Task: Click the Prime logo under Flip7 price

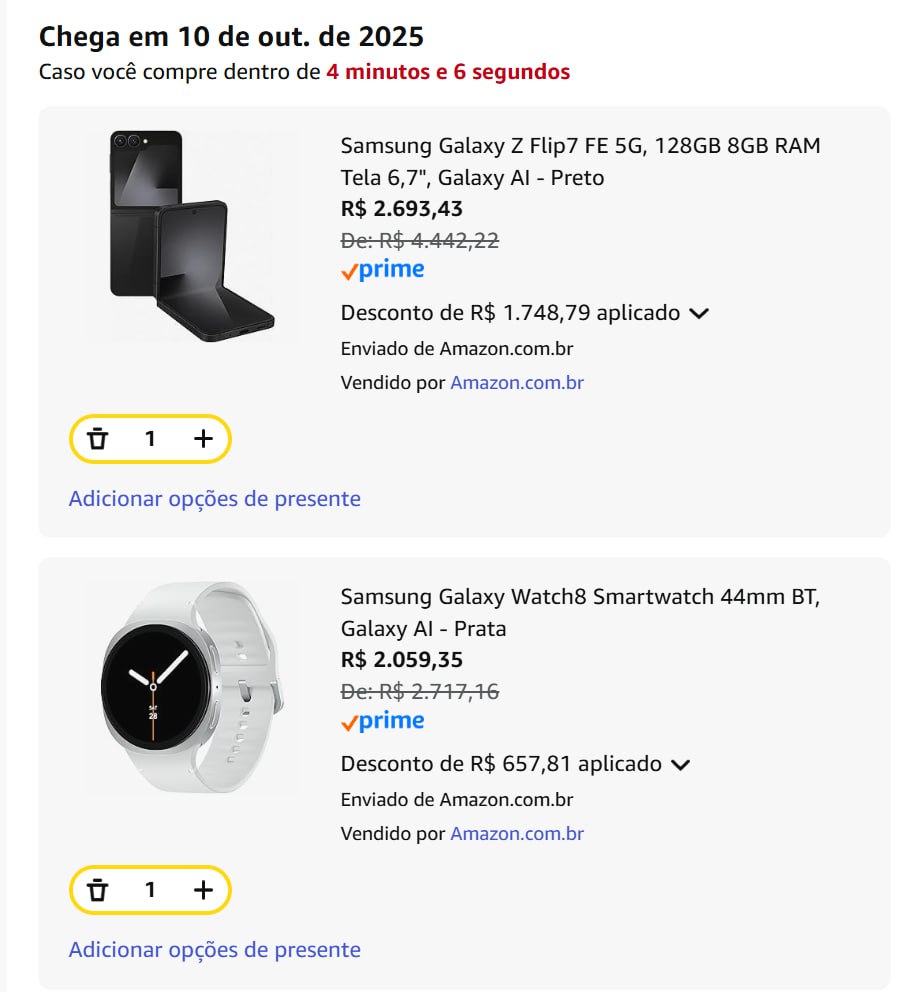Action: (382, 270)
